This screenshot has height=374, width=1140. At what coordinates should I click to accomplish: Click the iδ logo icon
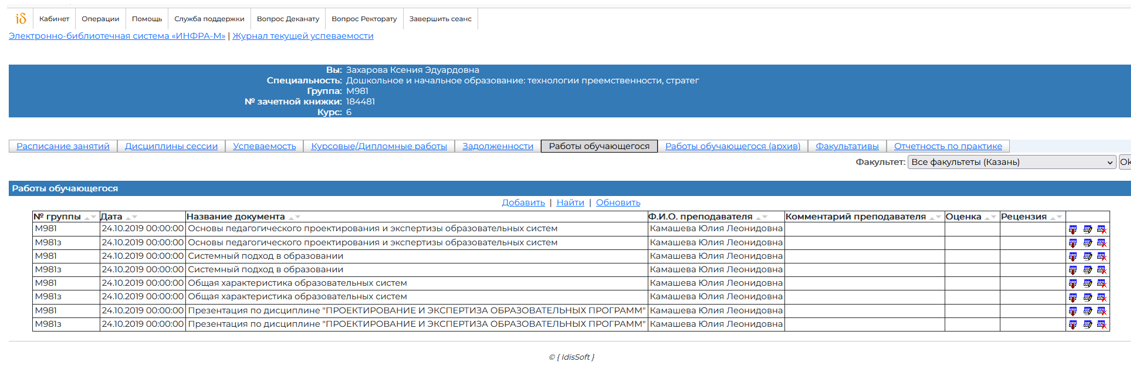pyautogui.click(x=20, y=19)
